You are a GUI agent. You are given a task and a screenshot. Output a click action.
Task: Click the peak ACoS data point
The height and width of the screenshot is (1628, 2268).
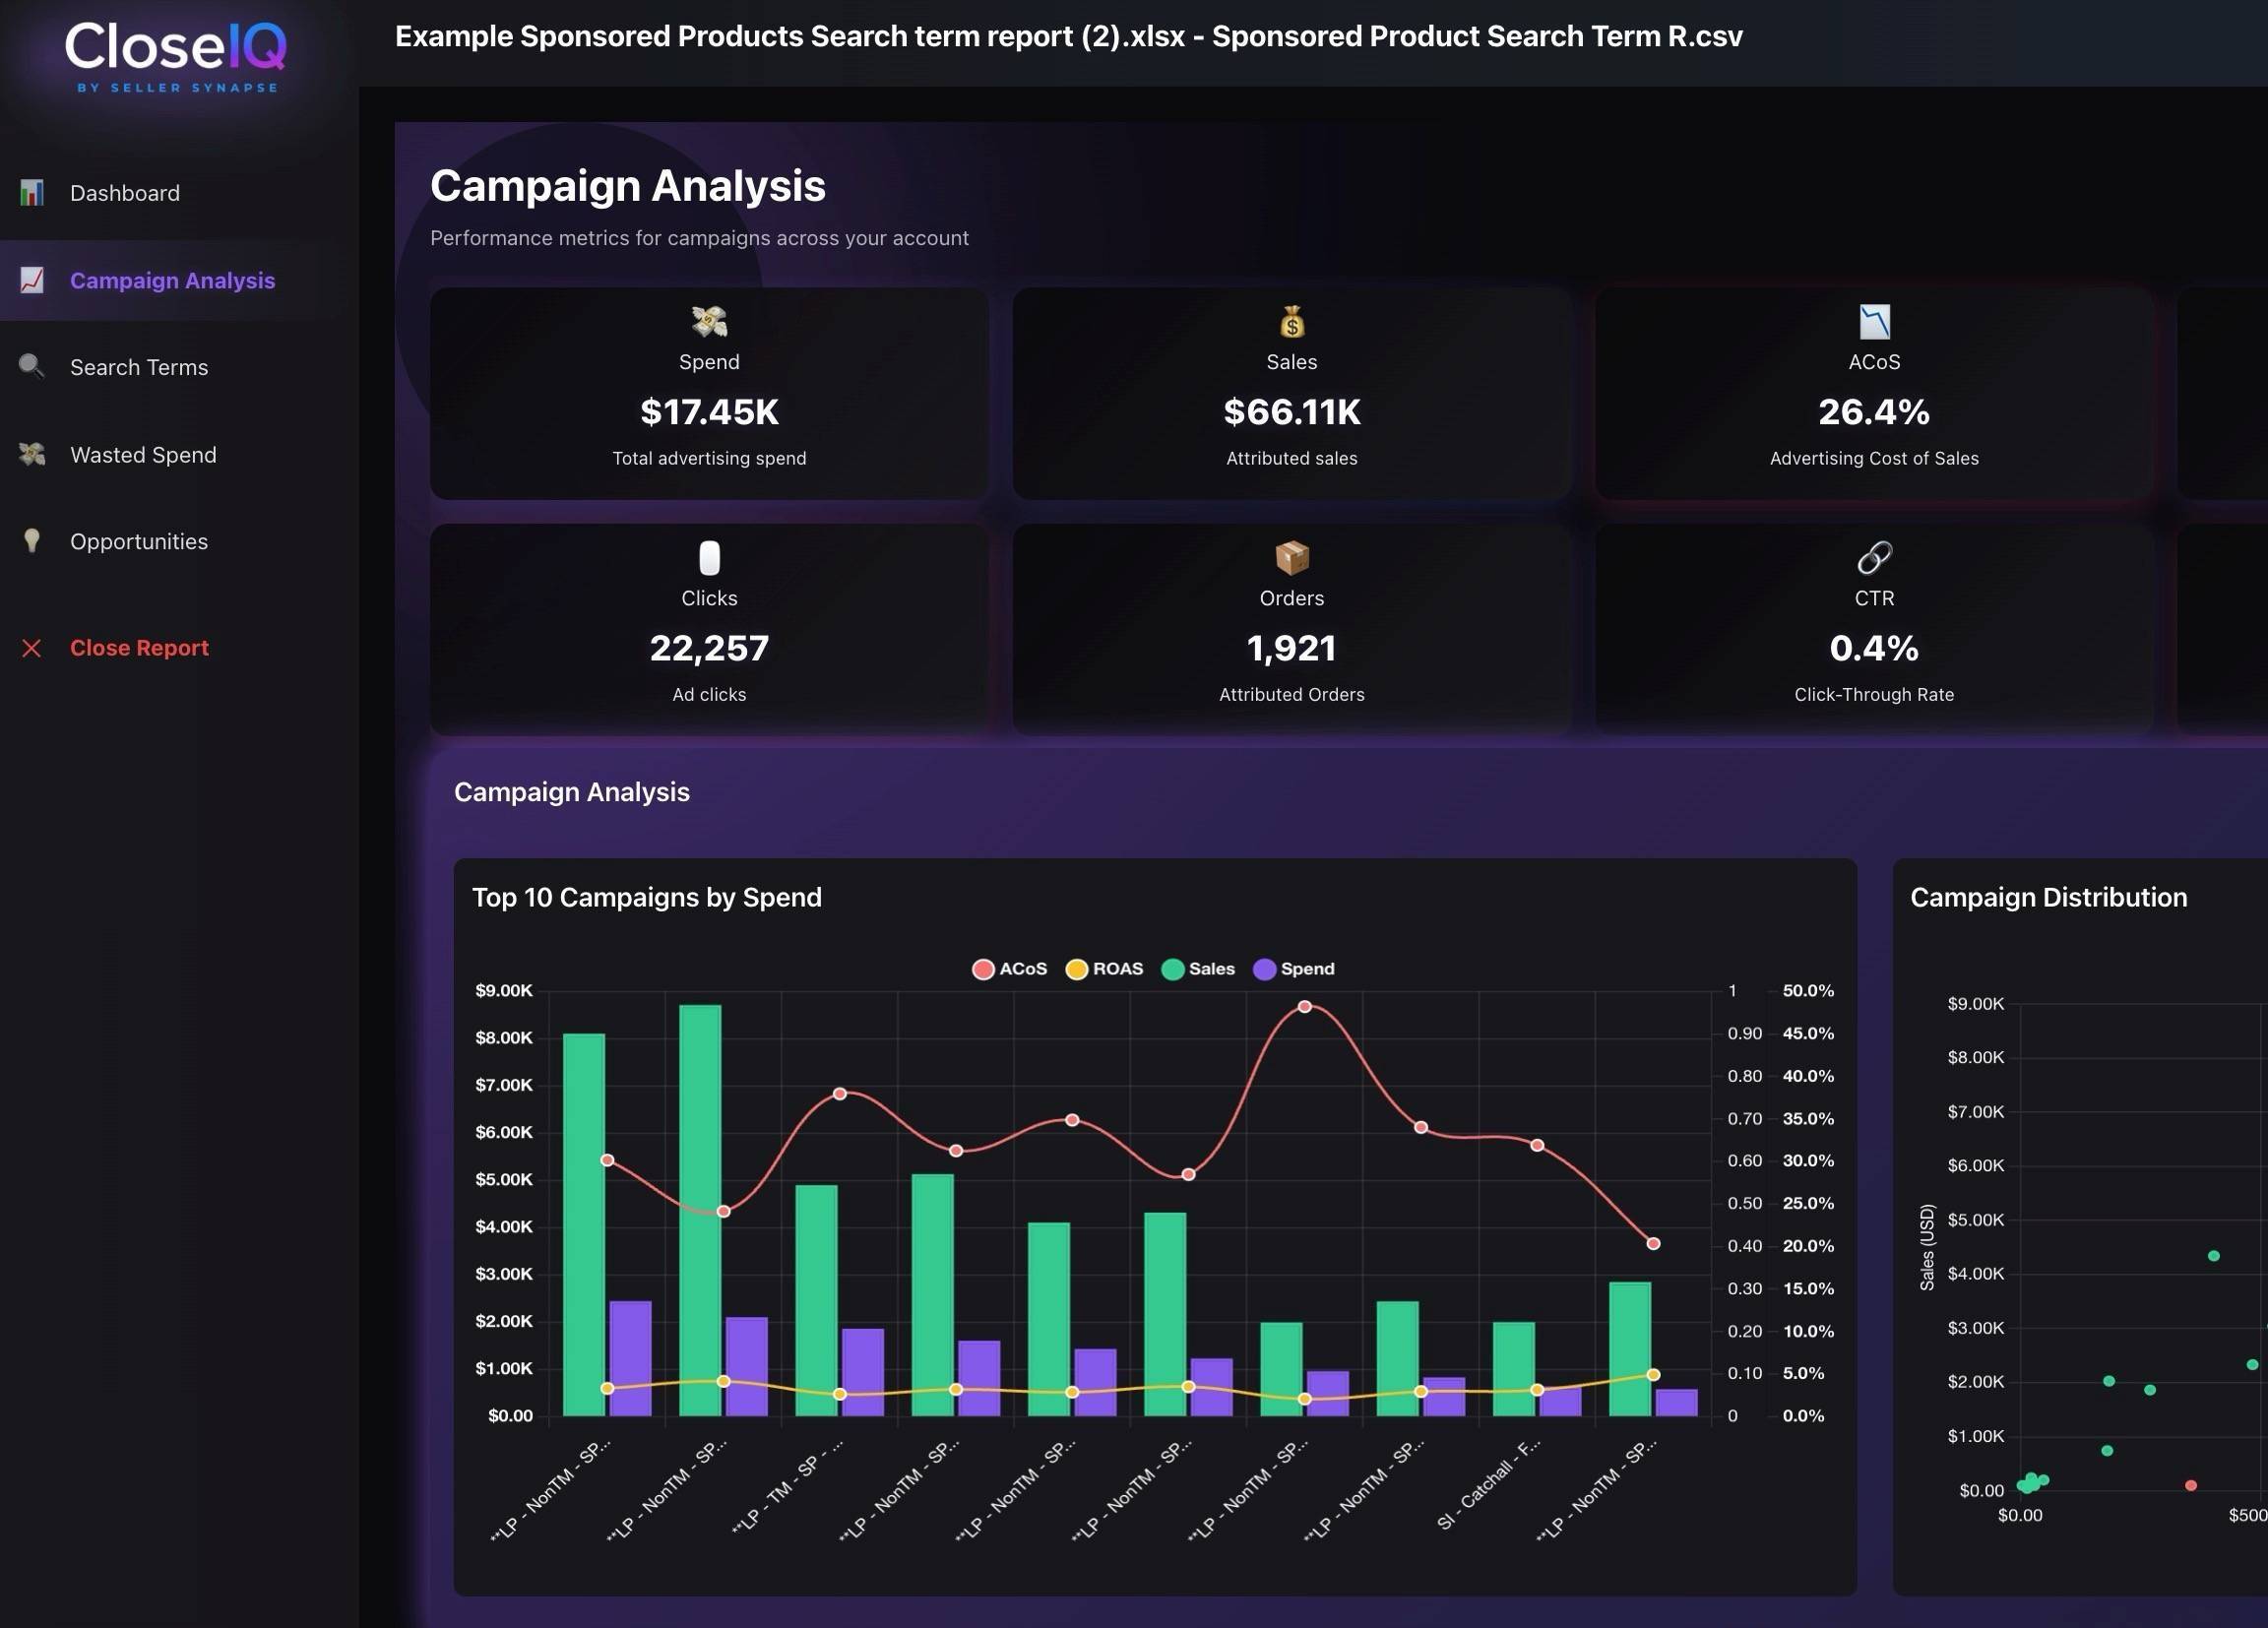click(x=1304, y=1007)
